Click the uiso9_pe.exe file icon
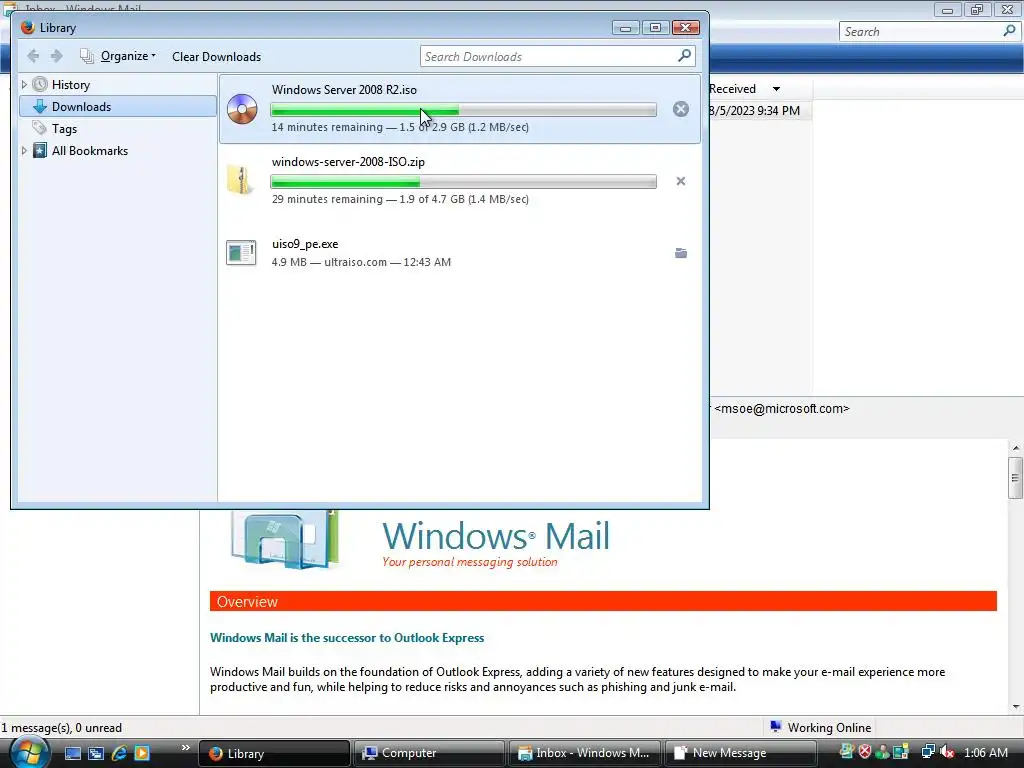 click(241, 253)
